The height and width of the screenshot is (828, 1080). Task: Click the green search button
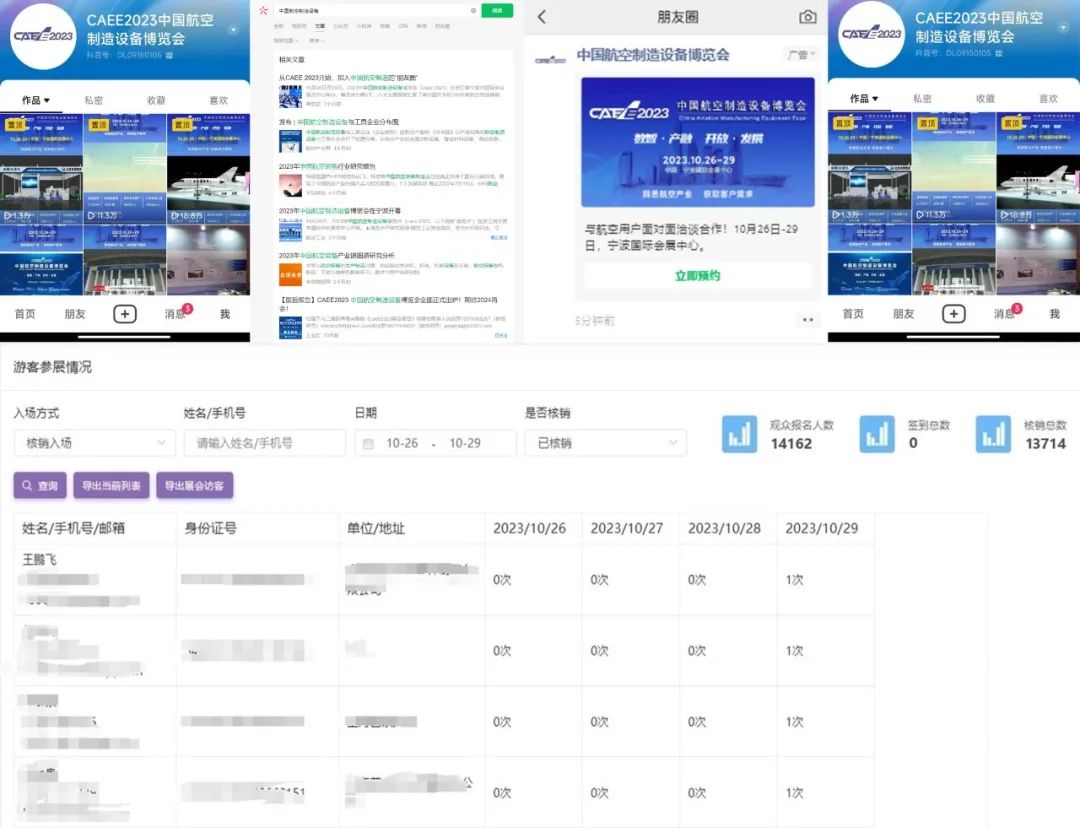click(x=497, y=10)
